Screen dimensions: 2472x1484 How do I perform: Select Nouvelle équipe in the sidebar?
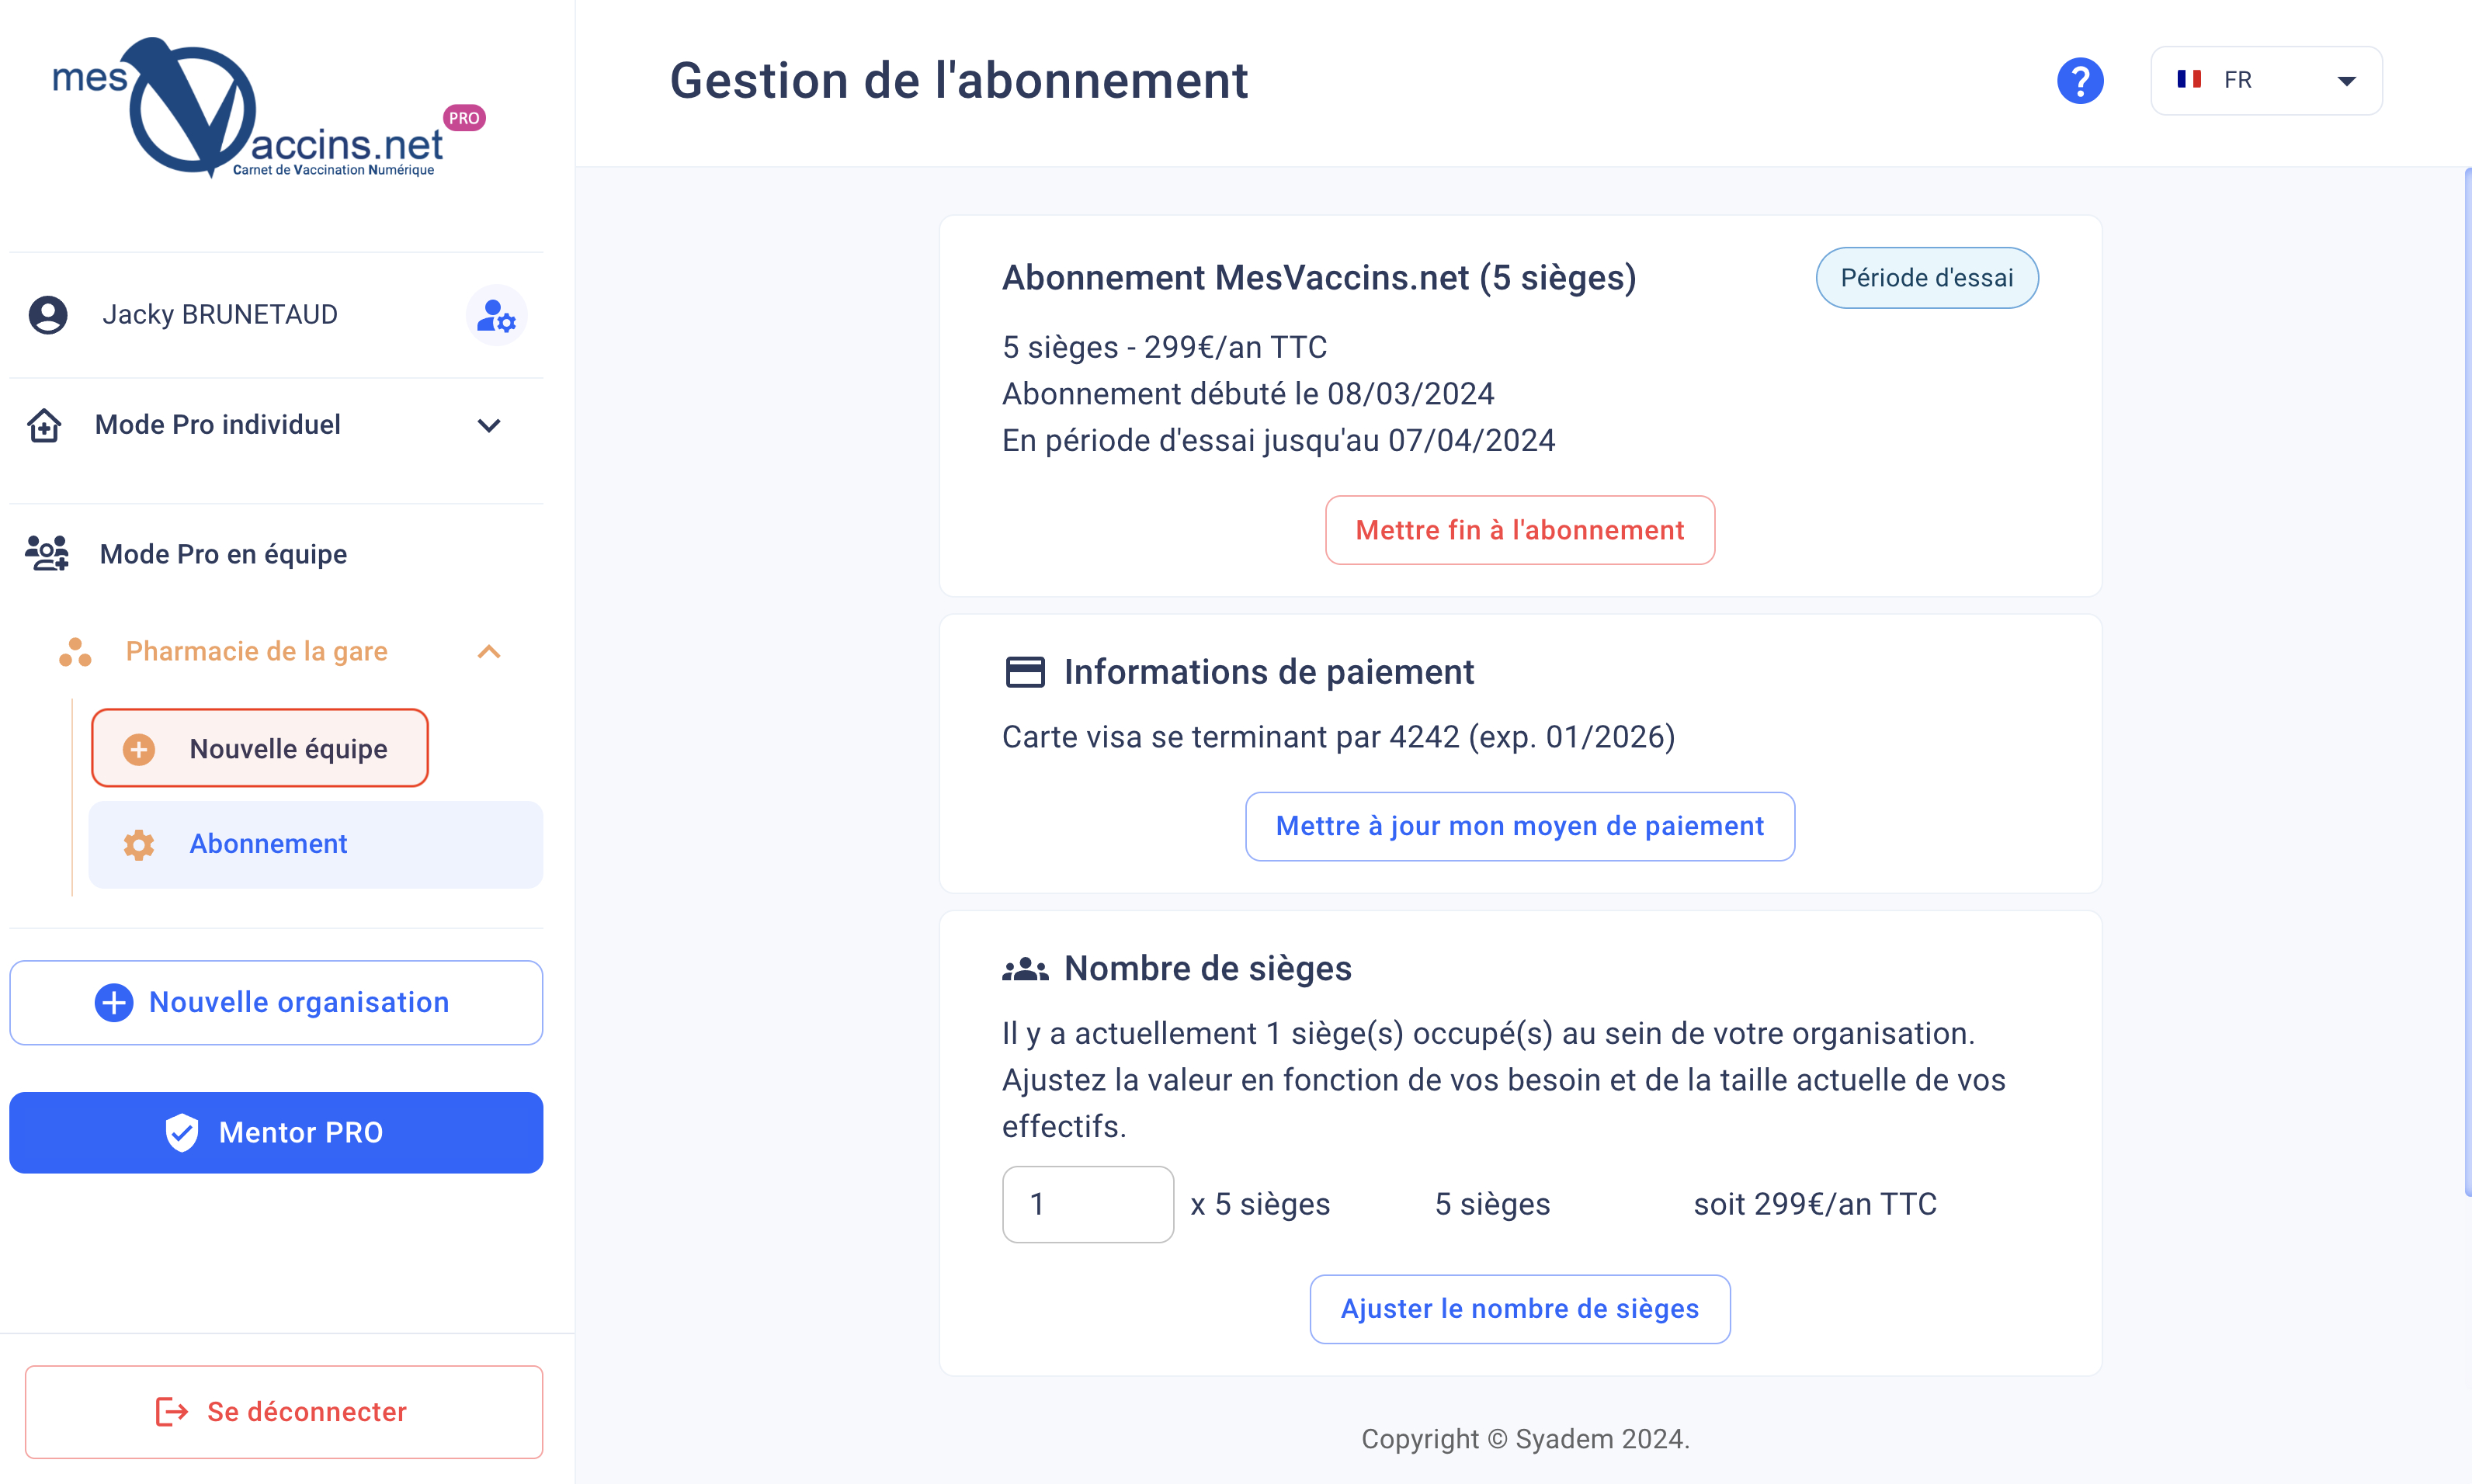click(260, 748)
